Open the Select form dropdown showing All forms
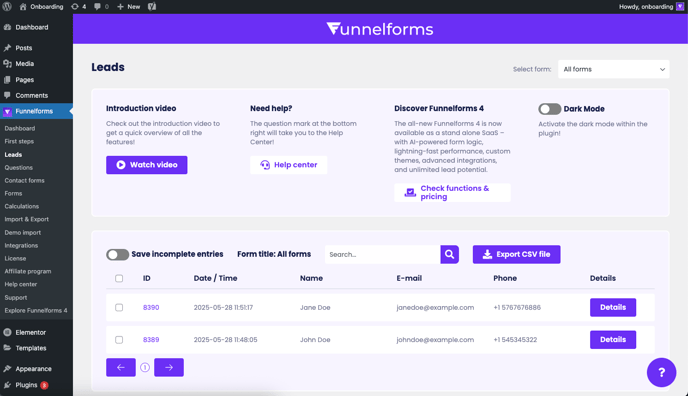Image resolution: width=688 pixels, height=396 pixels. pyautogui.click(x=613, y=69)
